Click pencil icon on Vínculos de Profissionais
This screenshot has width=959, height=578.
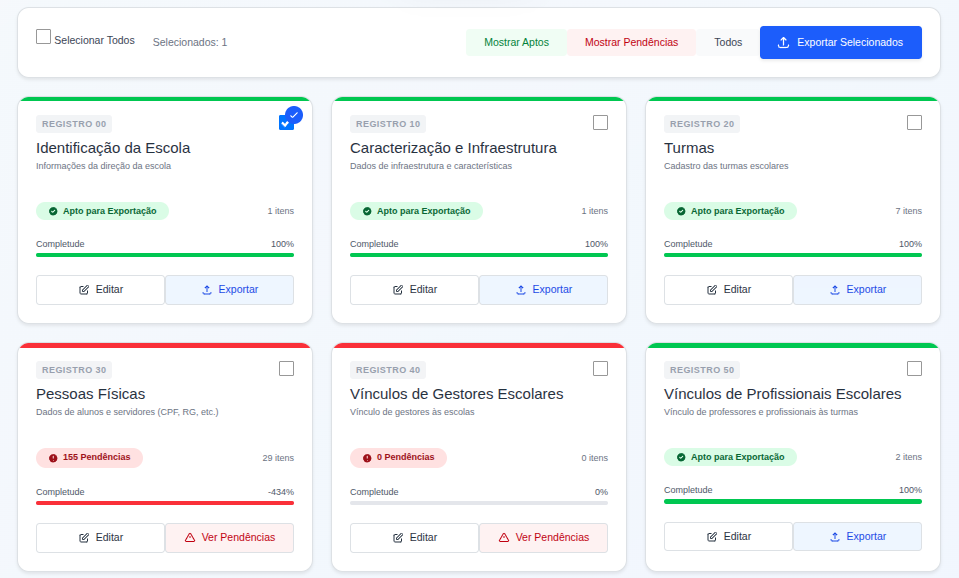pos(712,537)
